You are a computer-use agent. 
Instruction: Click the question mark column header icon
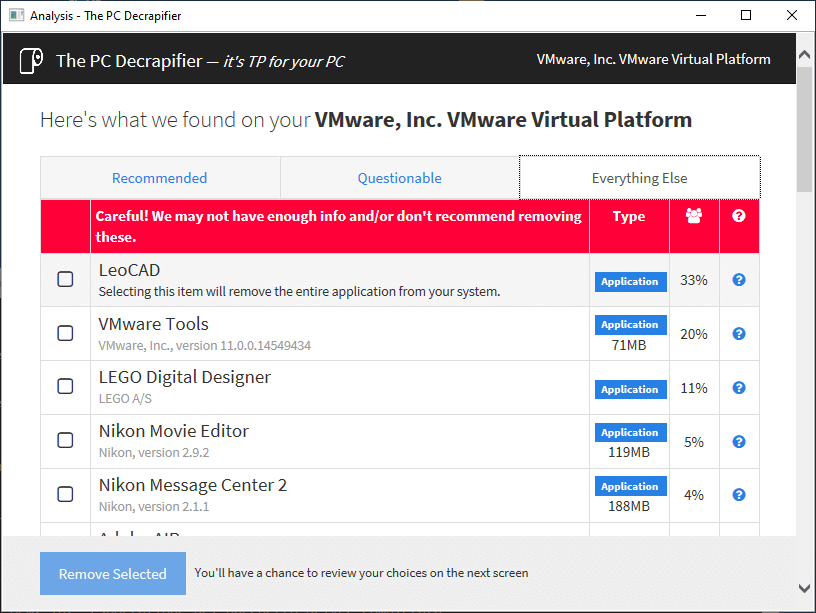(x=738, y=215)
